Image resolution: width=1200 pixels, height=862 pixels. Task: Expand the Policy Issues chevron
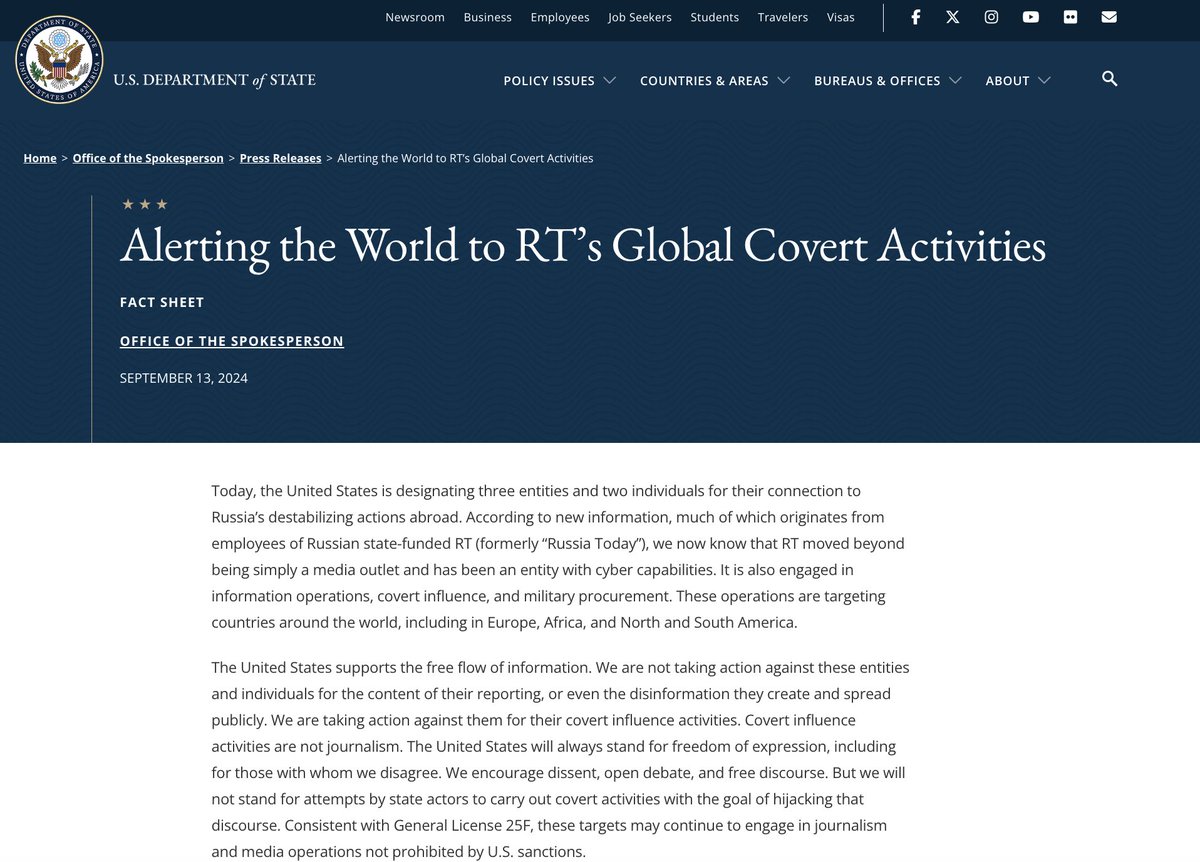click(x=609, y=80)
